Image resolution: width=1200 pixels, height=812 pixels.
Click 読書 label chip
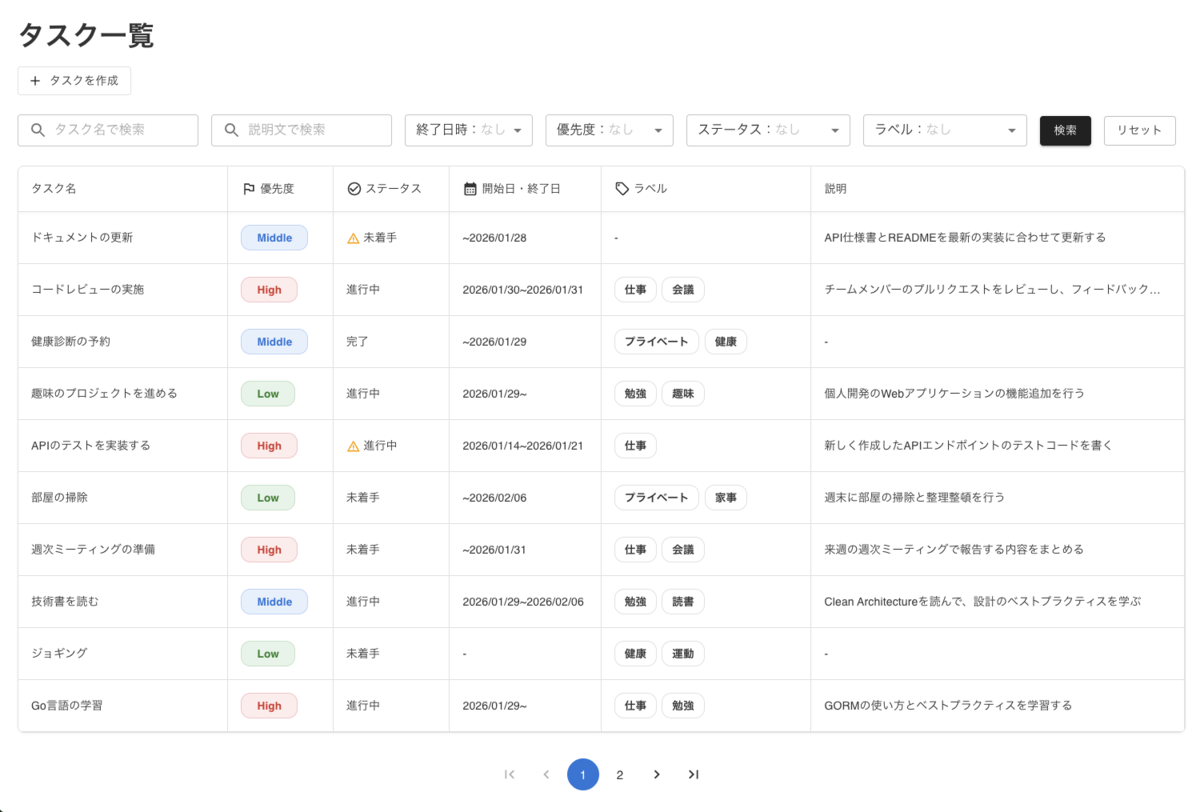coord(683,602)
